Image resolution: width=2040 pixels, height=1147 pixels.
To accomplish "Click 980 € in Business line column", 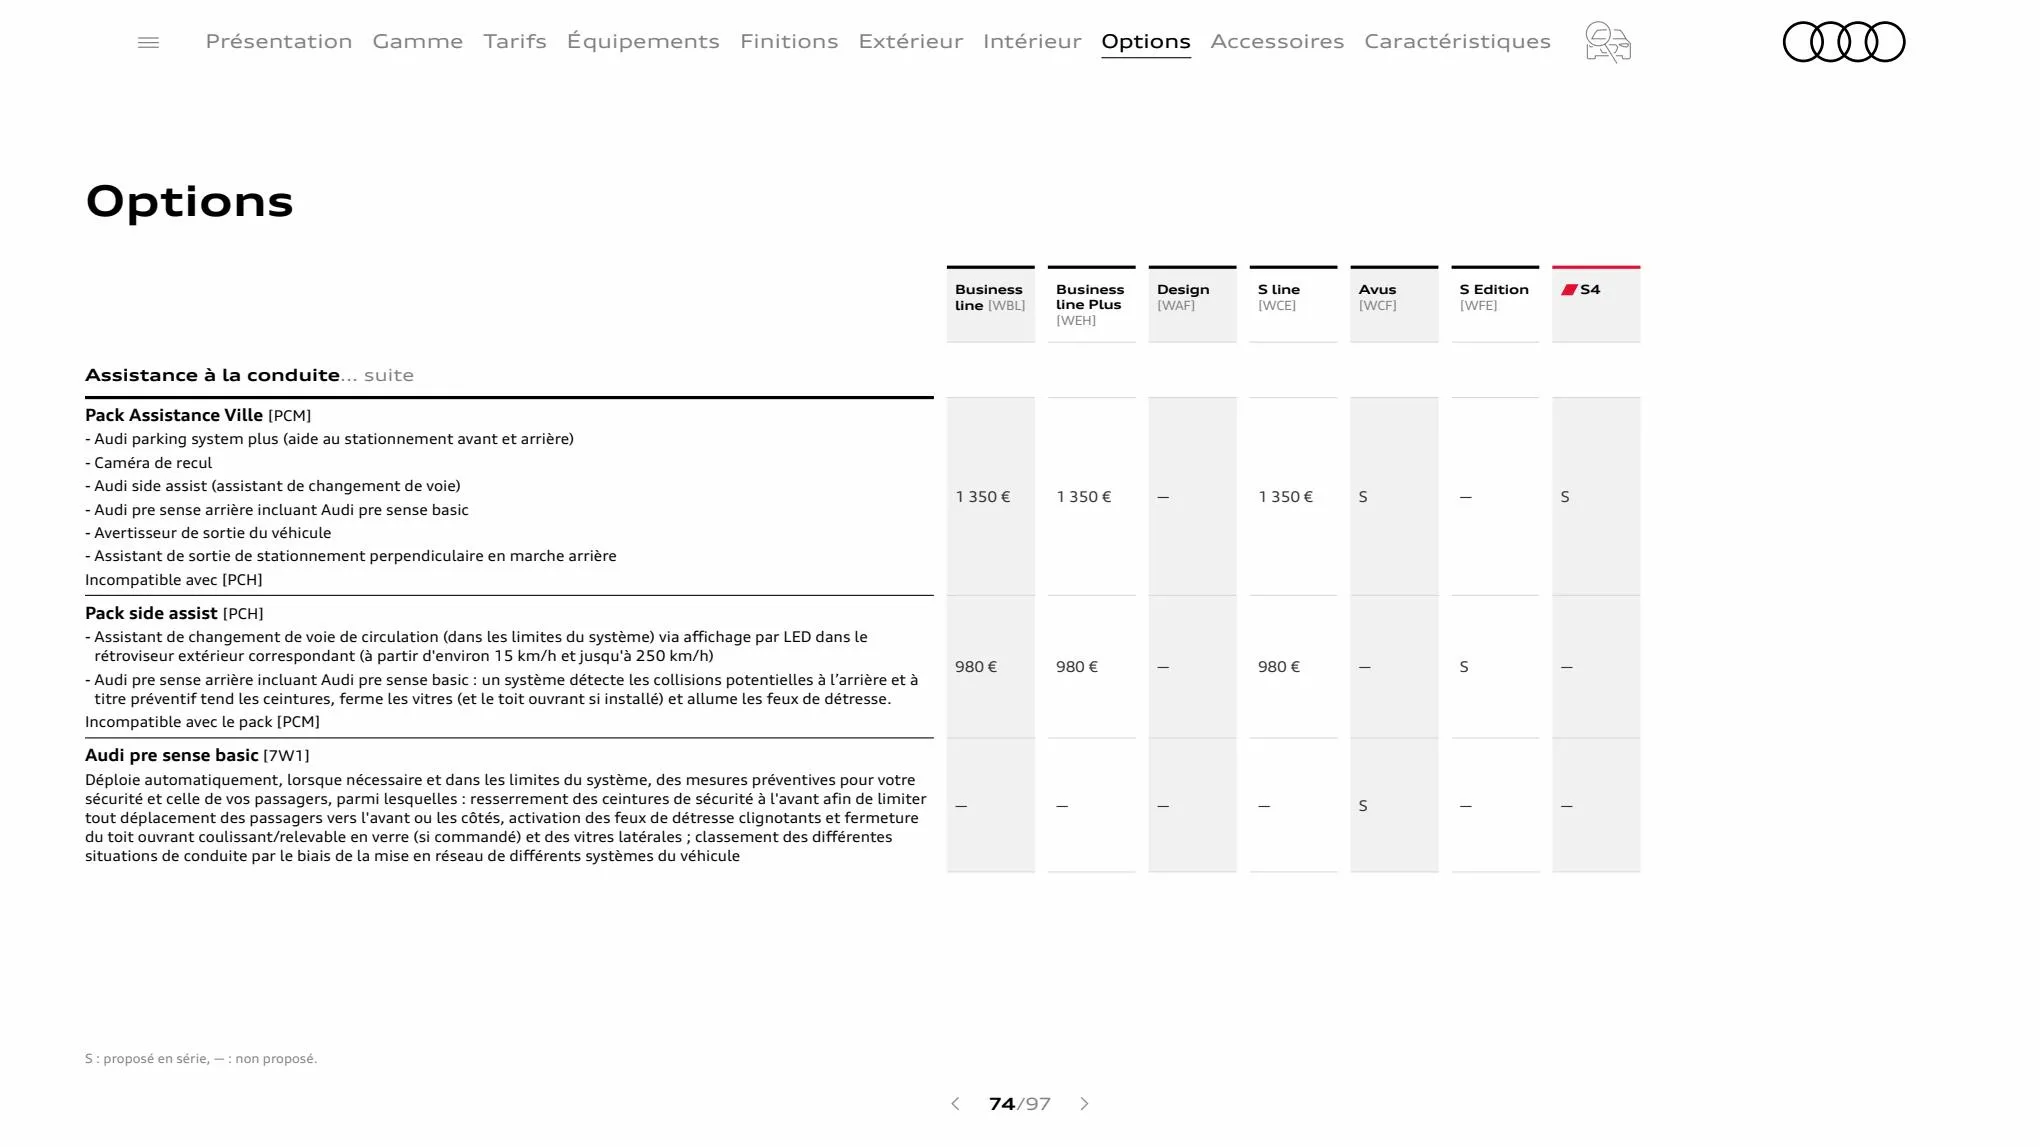I will click(976, 667).
